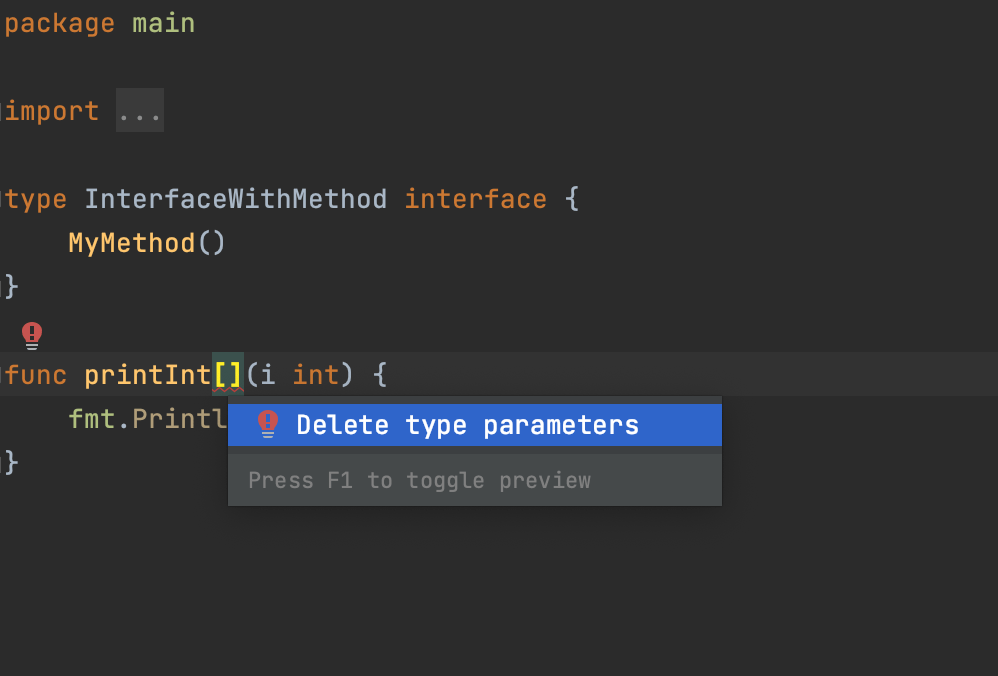This screenshot has width=998, height=676.
Task: Click the highlighted empty type parameter brackets
Action: tap(228, 375)
